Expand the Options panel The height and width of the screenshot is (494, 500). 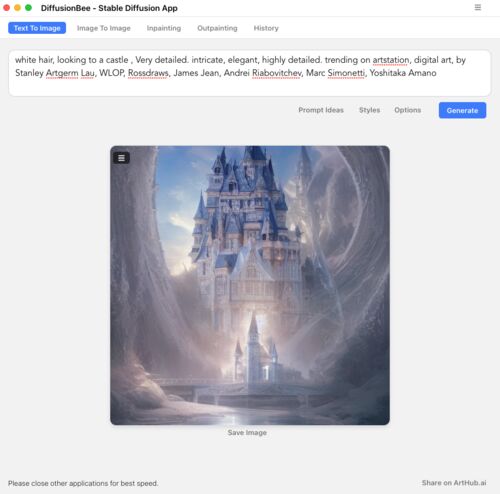(x=407, y=110)
